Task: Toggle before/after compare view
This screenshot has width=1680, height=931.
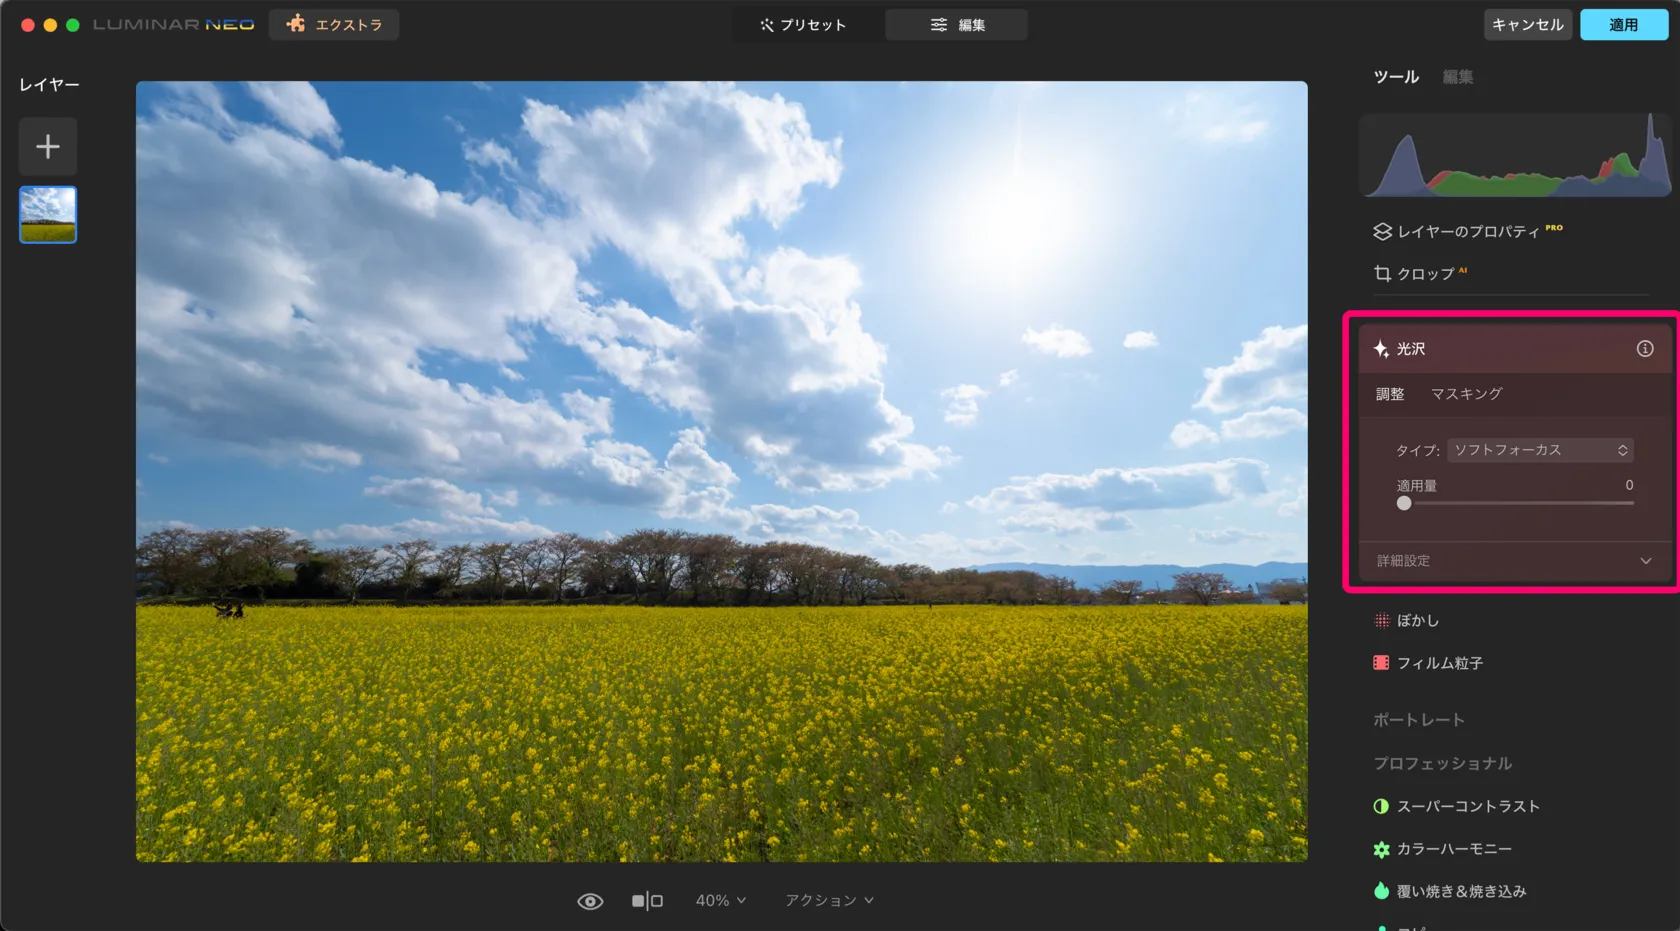Action: point(647,901)
